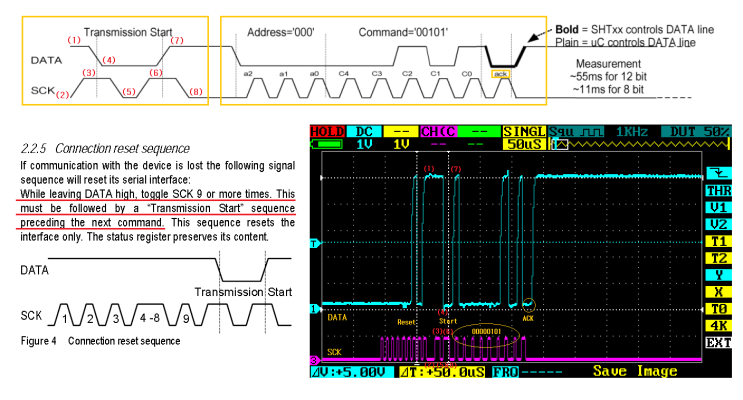The width and height of the screenshot is (743, 400).
Task: Click the Reset label on scope
Action: coord(406,322)
